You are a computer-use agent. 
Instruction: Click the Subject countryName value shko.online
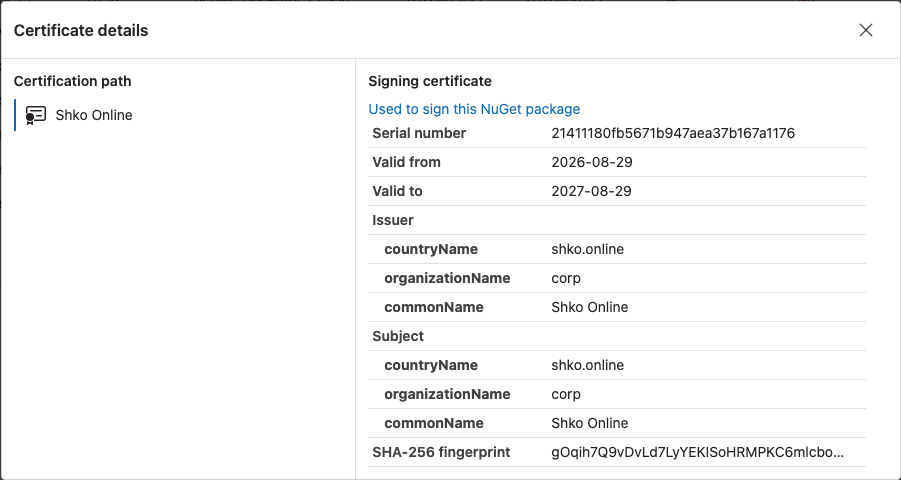(x=587, y=365)
